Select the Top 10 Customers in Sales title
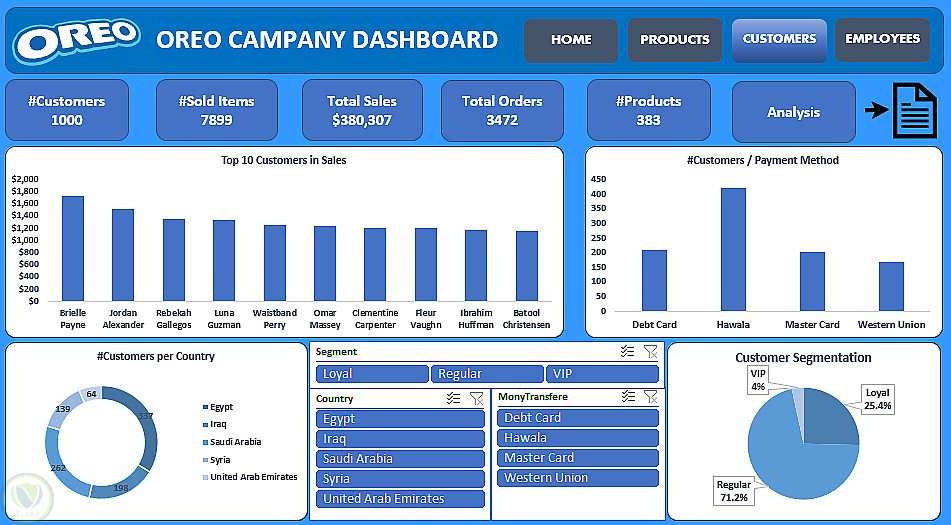Screen dimensions: 951x525 283,161
